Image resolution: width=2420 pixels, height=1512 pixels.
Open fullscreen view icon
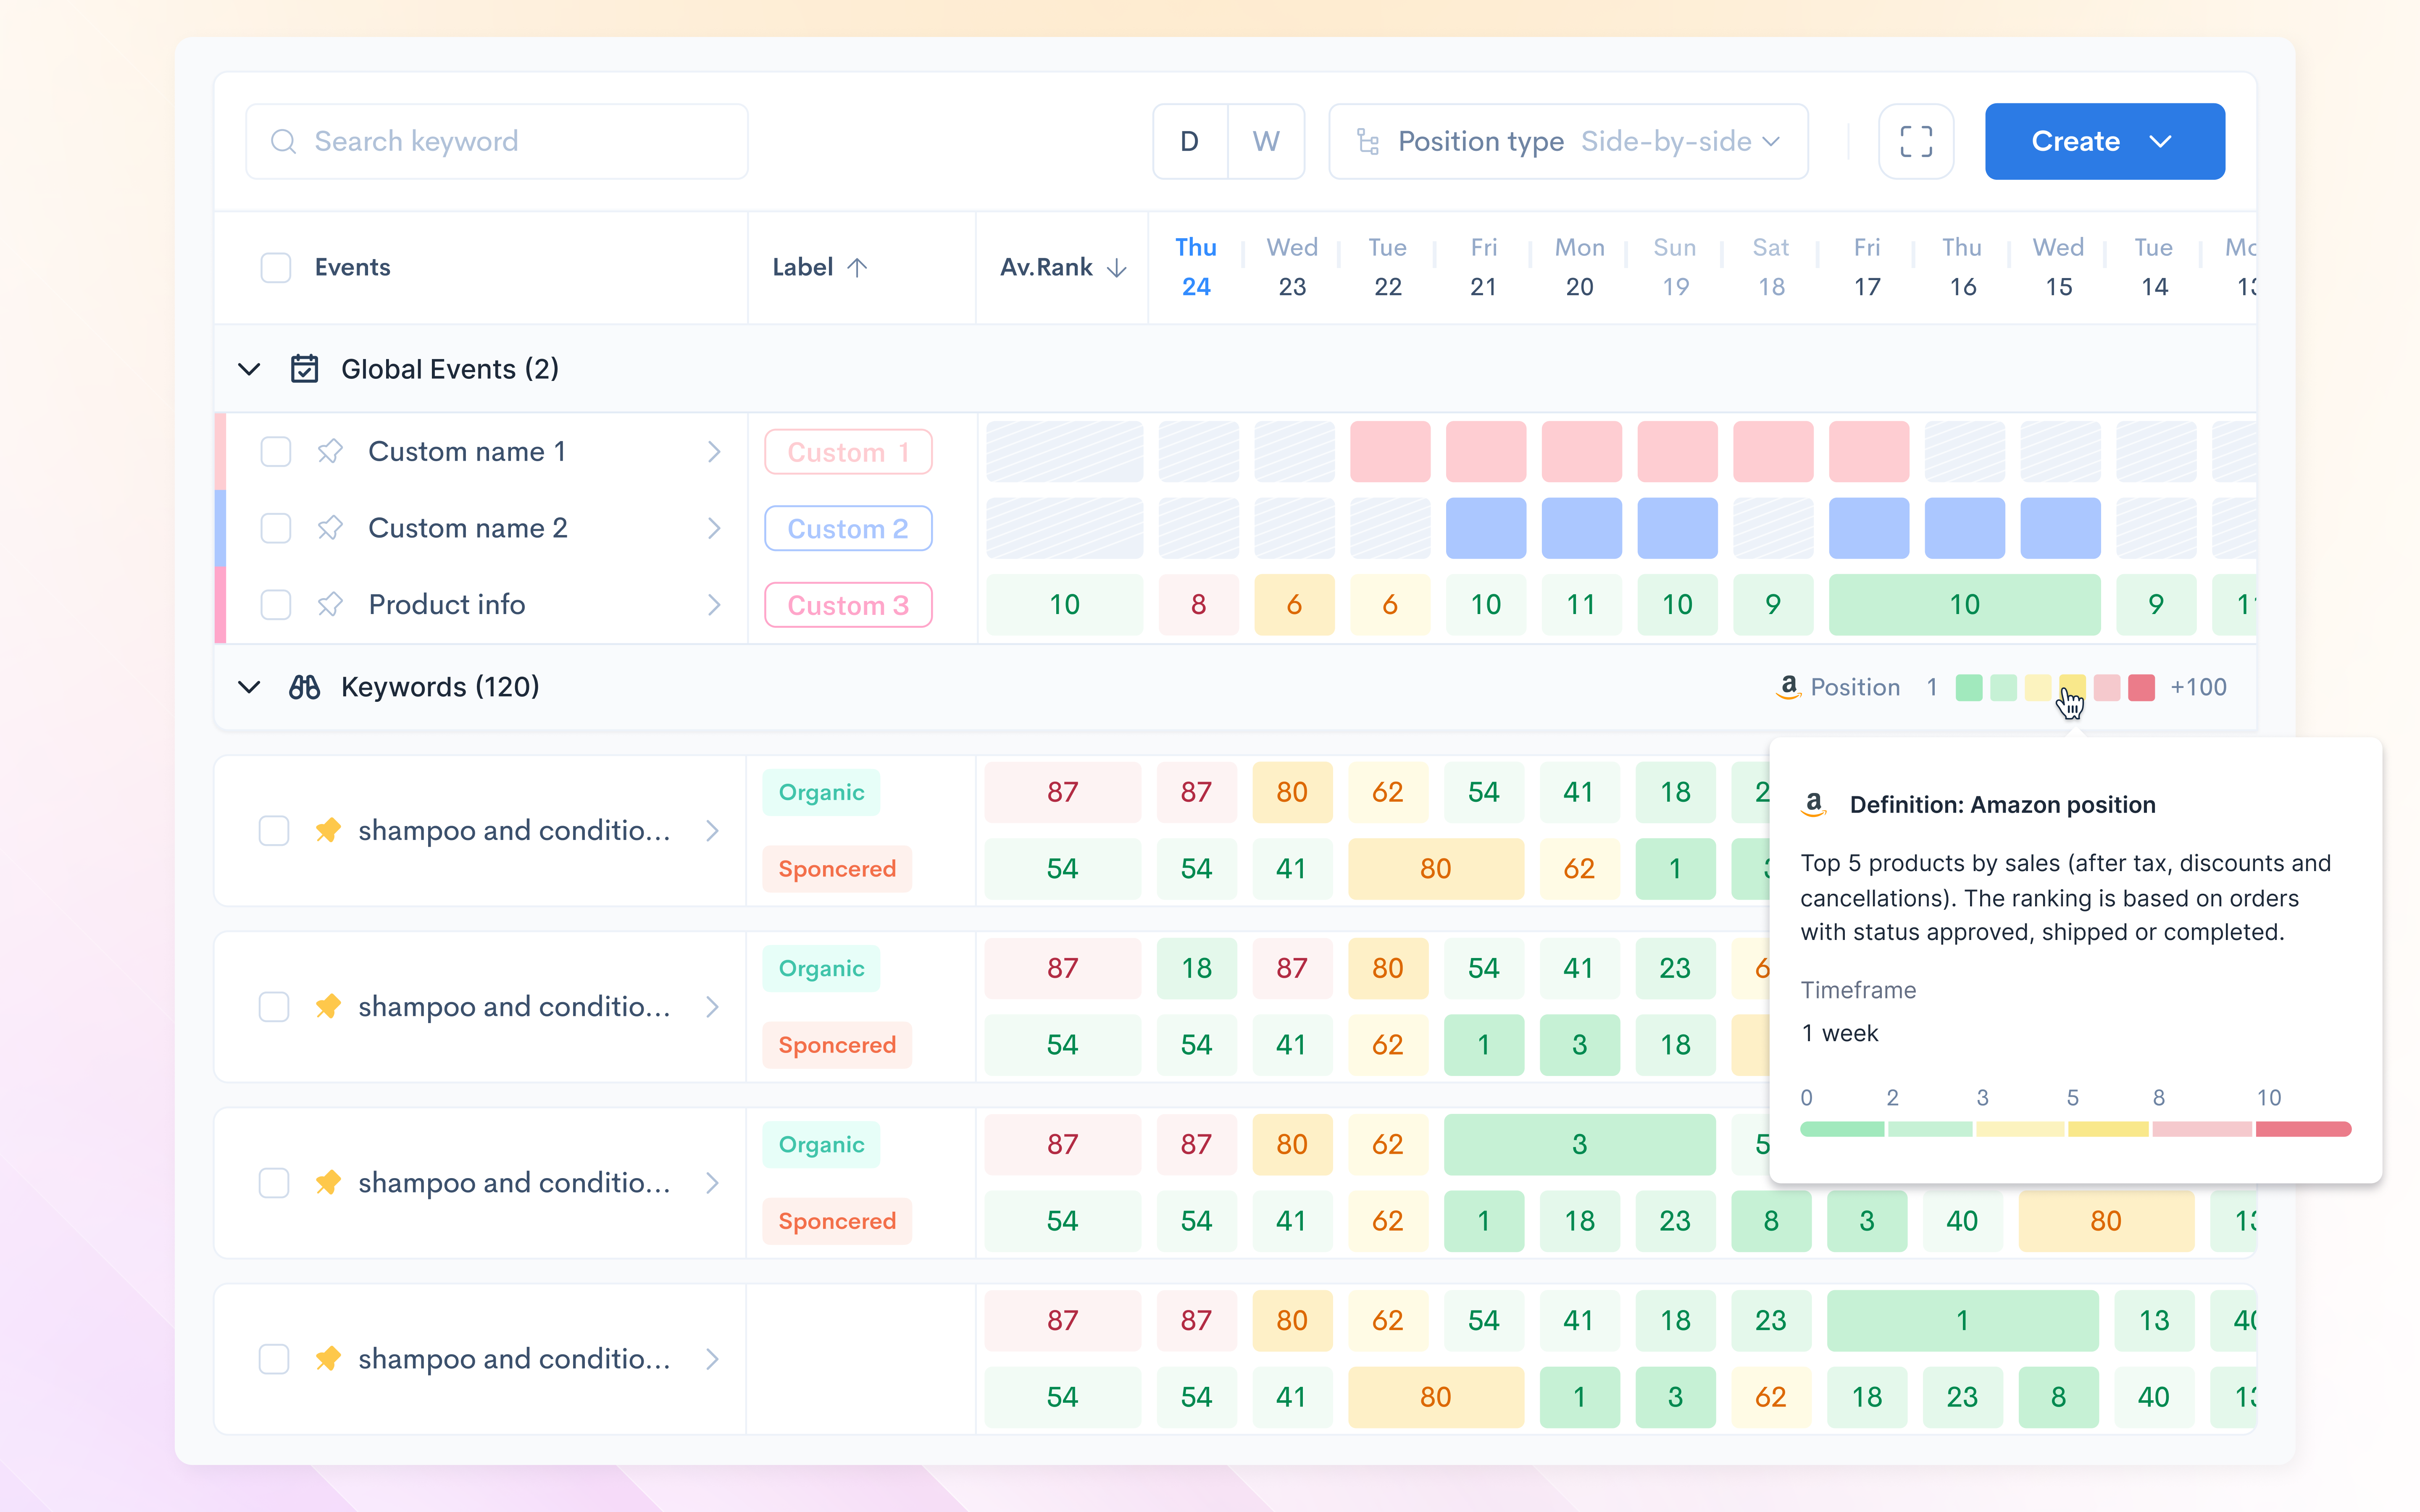pos(1915,141)
